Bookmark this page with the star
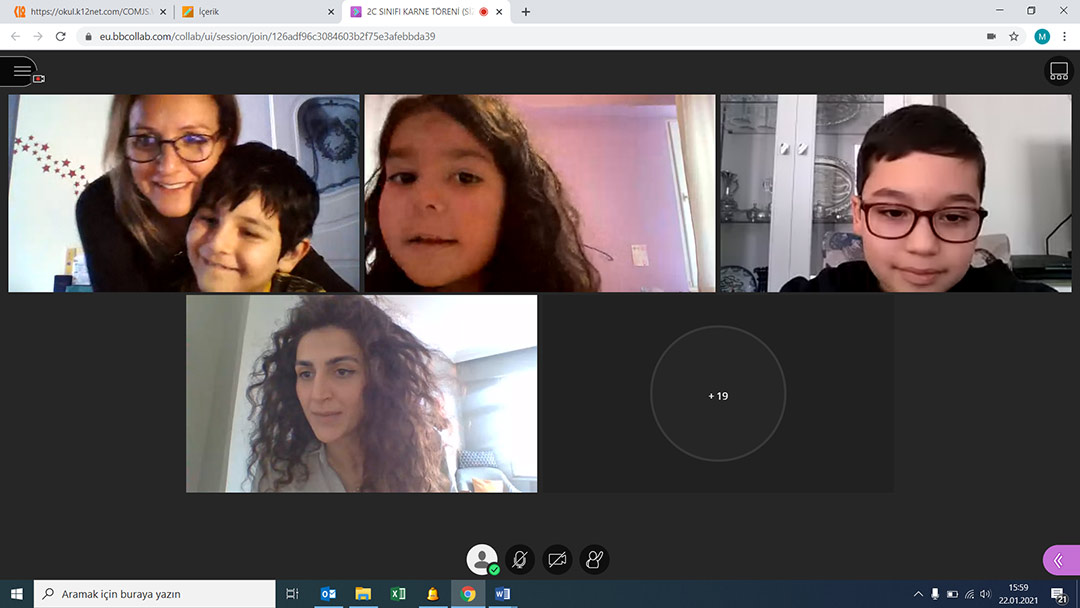Image resolution: width=1080 pixels, height=608 pixels. [1014, 36]
